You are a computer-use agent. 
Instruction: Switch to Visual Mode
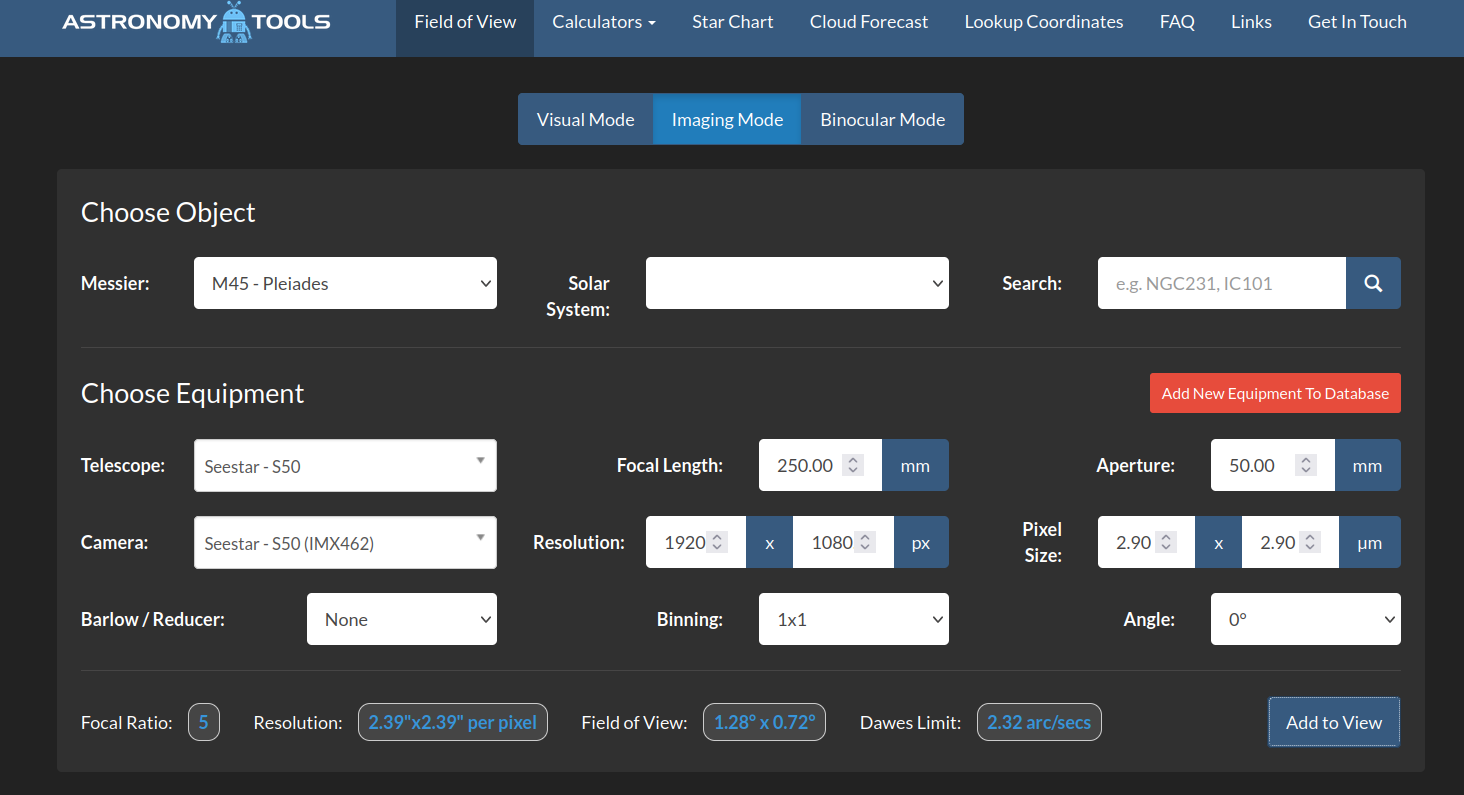tap(586, 119)
